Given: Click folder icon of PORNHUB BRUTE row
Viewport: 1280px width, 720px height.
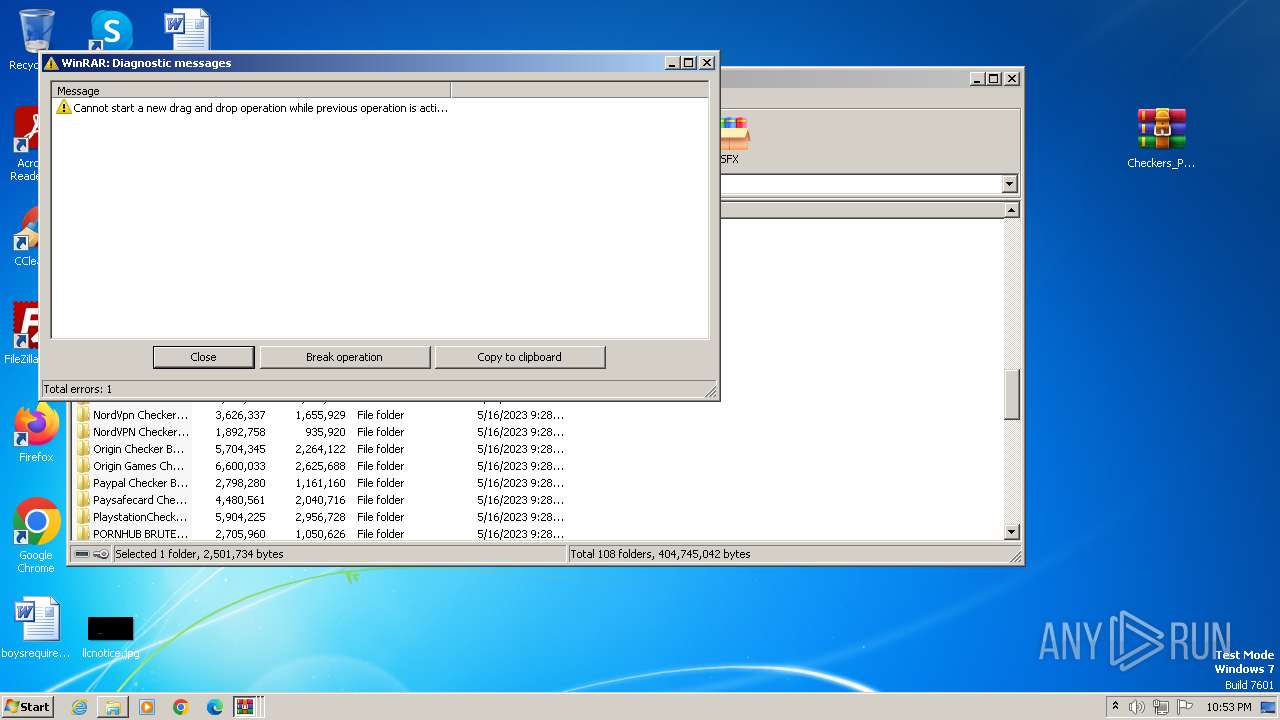Looking at the screenshot, I should 84,534.
